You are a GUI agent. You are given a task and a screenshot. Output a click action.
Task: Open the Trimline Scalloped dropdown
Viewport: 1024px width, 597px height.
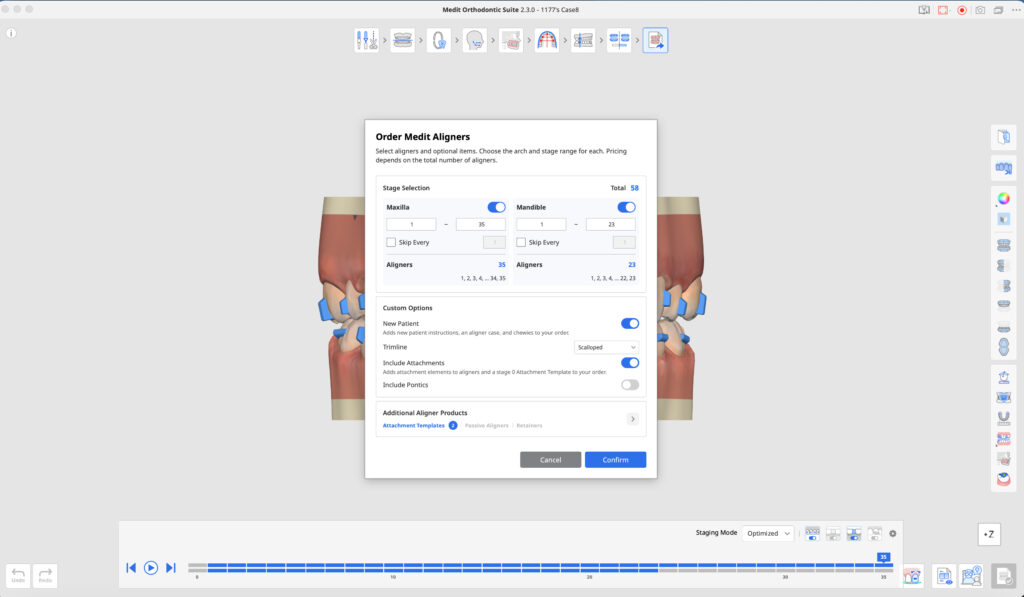(x=606, y=347)
